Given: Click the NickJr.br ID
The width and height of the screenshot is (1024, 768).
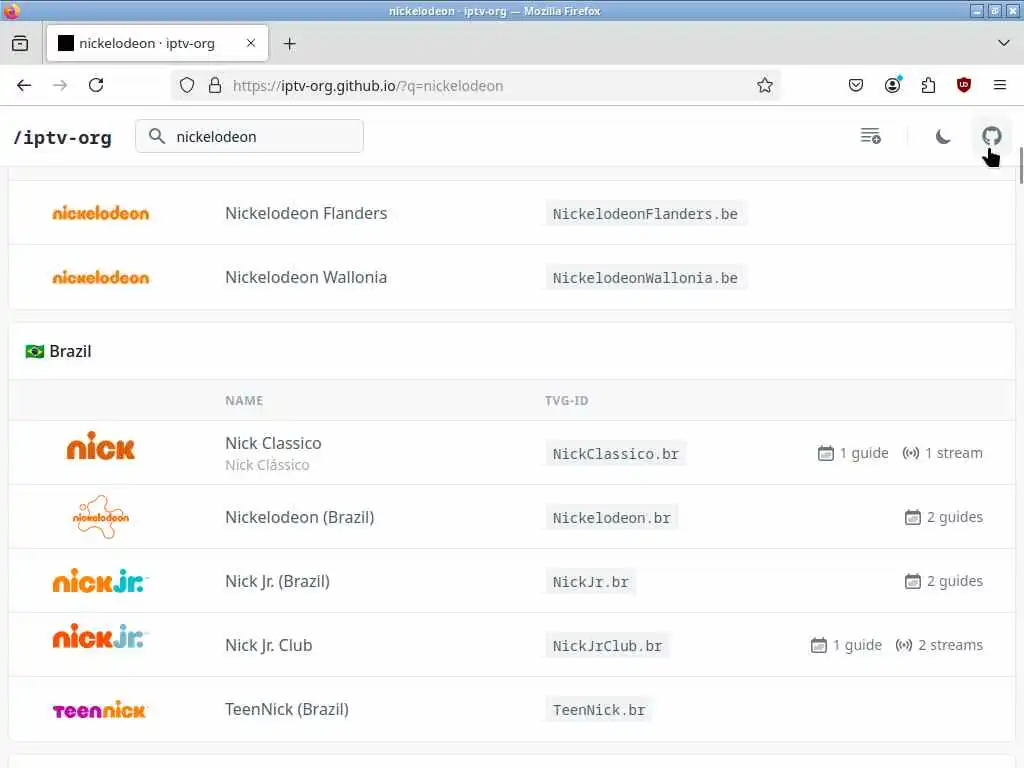Looking at the screenshot, I should point(590,582).
